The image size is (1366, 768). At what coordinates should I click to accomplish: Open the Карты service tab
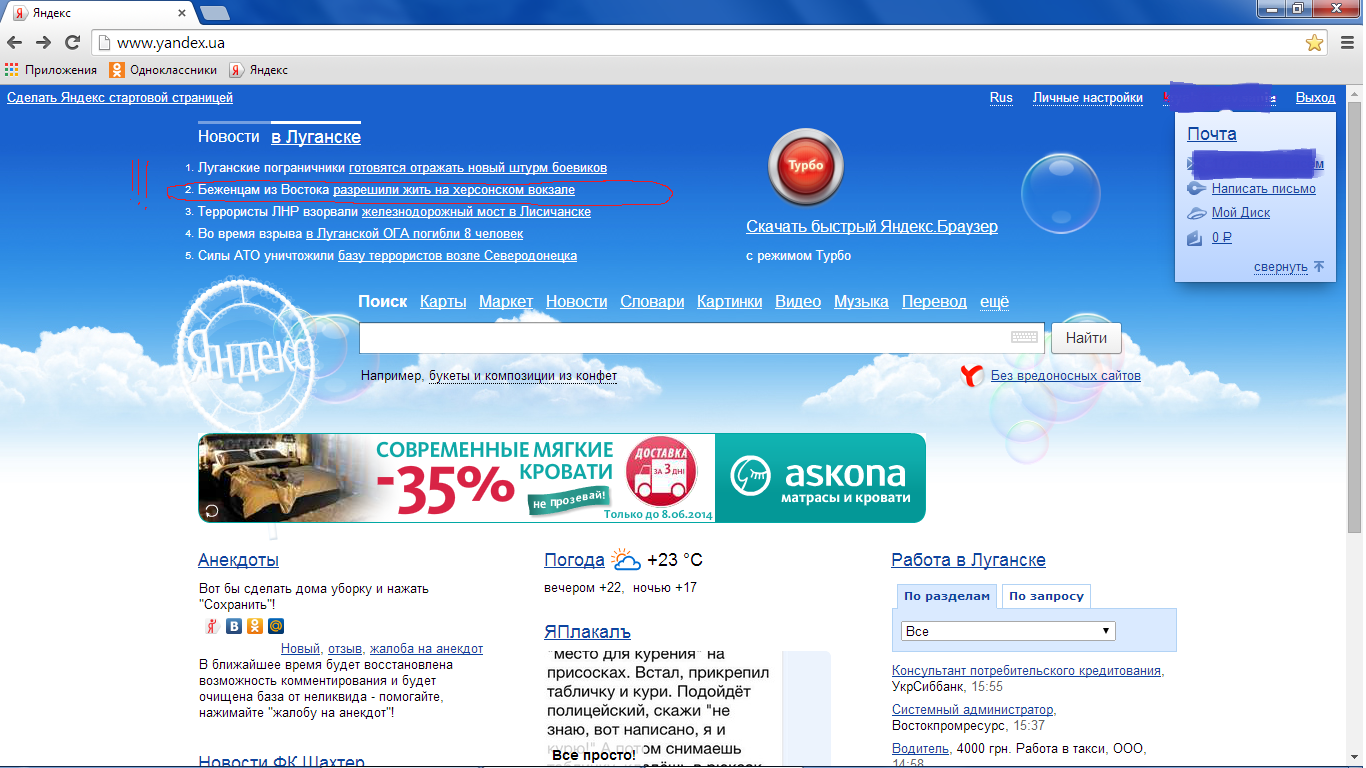point(443,302)
